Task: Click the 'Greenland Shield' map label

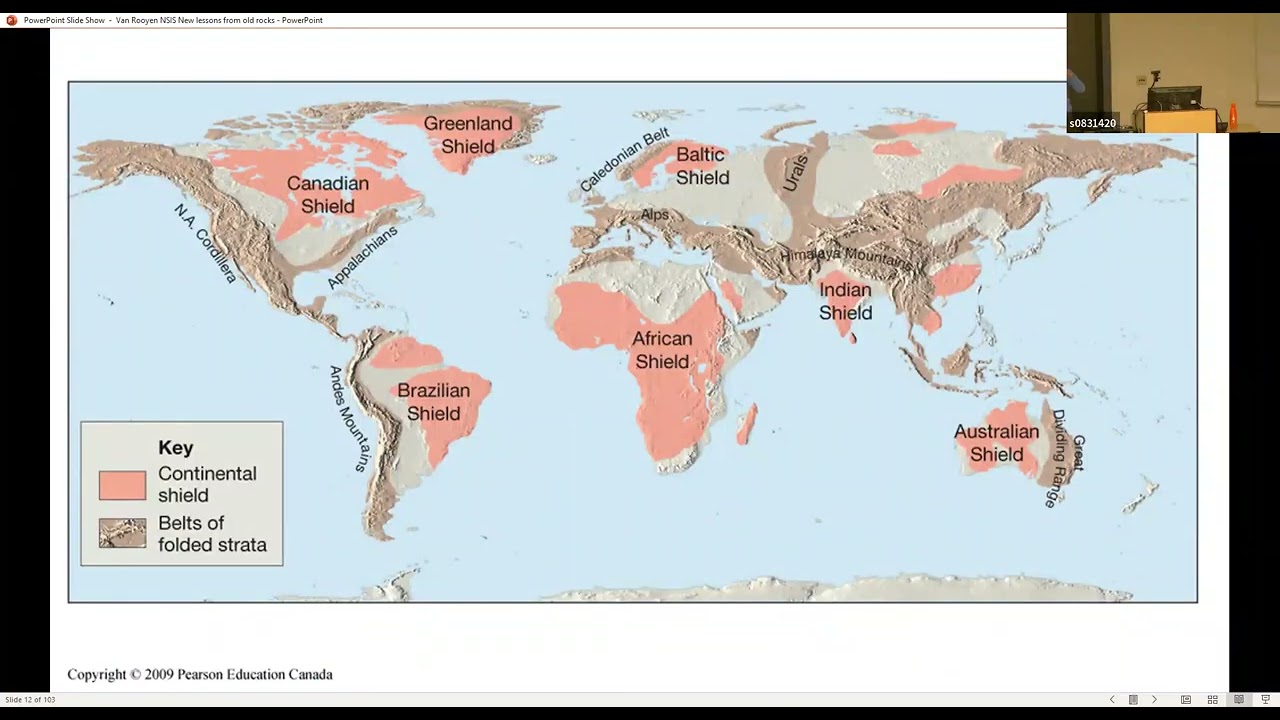Action: point(468,135)
